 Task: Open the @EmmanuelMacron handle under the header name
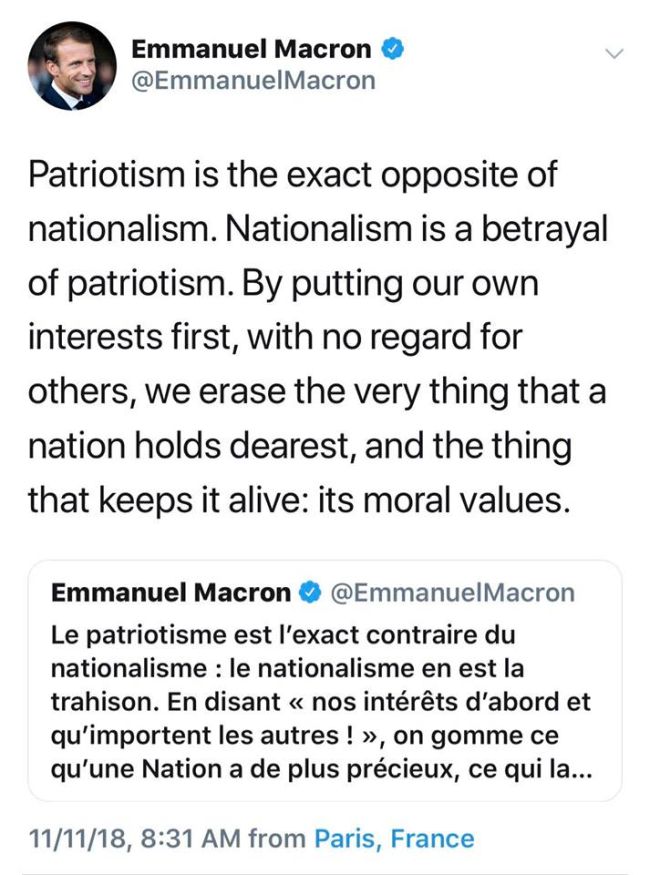pos(254,80)
